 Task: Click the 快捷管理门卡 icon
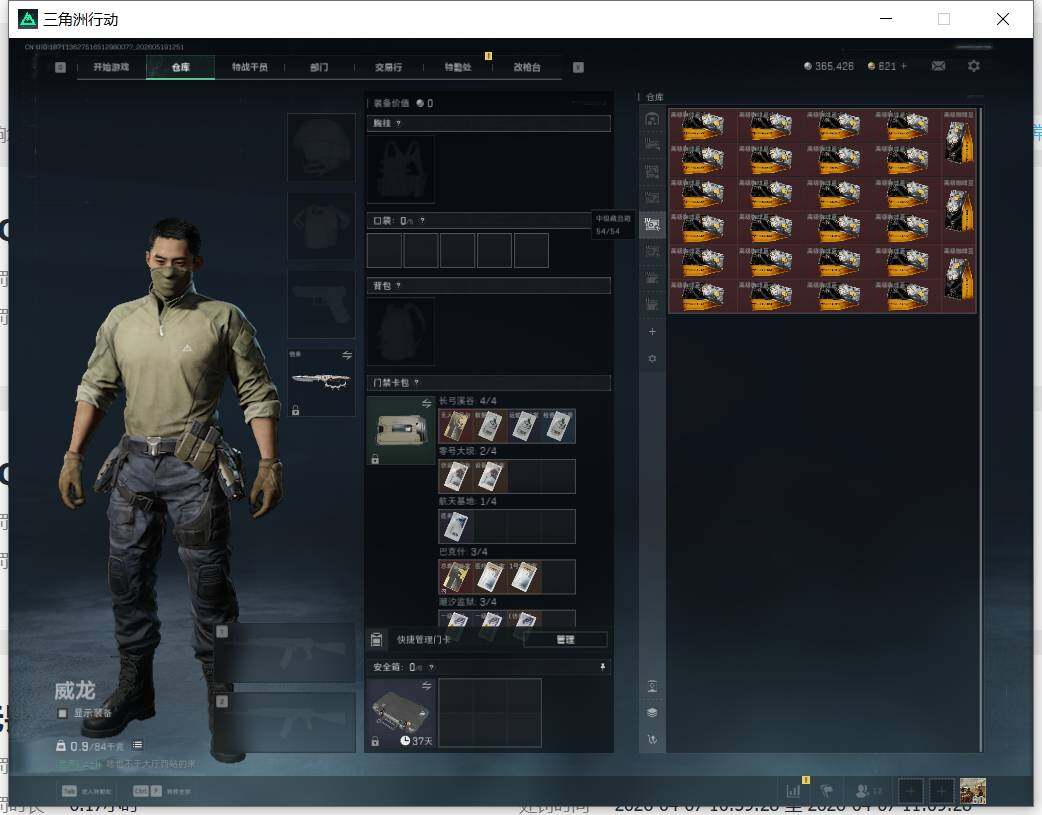376,640
